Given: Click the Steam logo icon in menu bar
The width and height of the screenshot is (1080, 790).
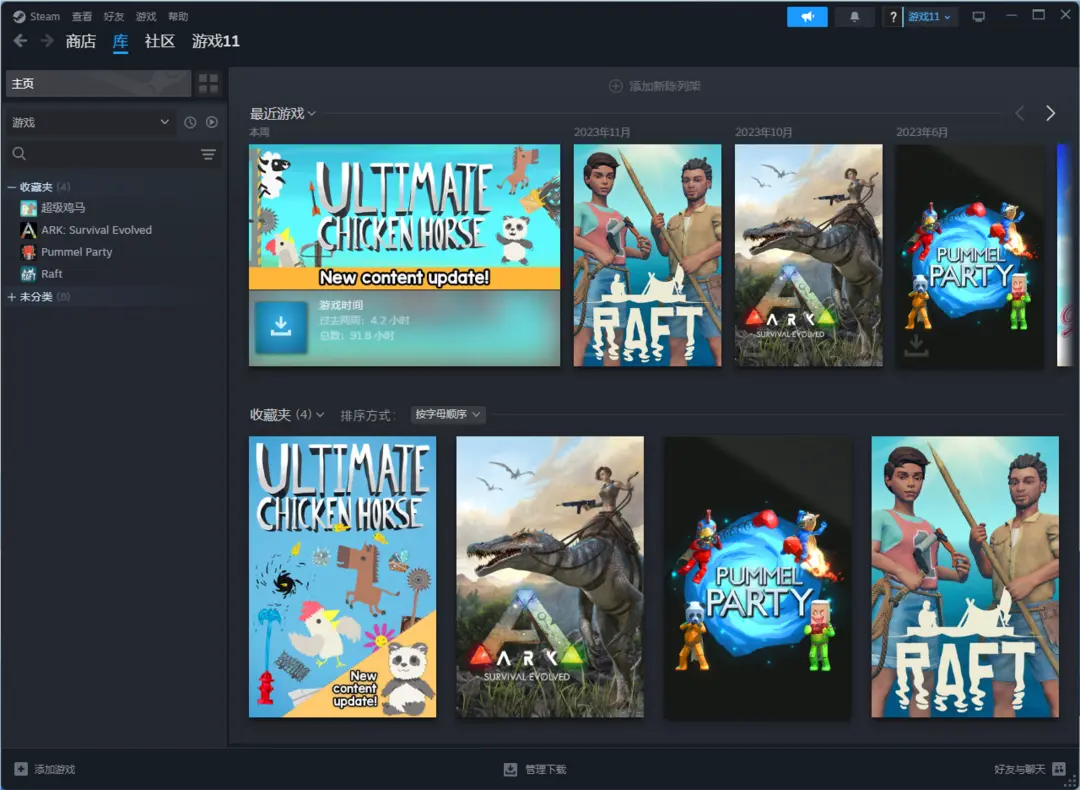Looking at the screenshot, I should coord(19,17).
